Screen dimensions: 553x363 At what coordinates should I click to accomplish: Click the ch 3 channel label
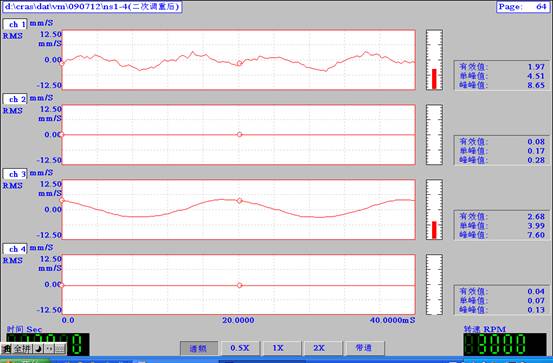[x=15, y=174]
